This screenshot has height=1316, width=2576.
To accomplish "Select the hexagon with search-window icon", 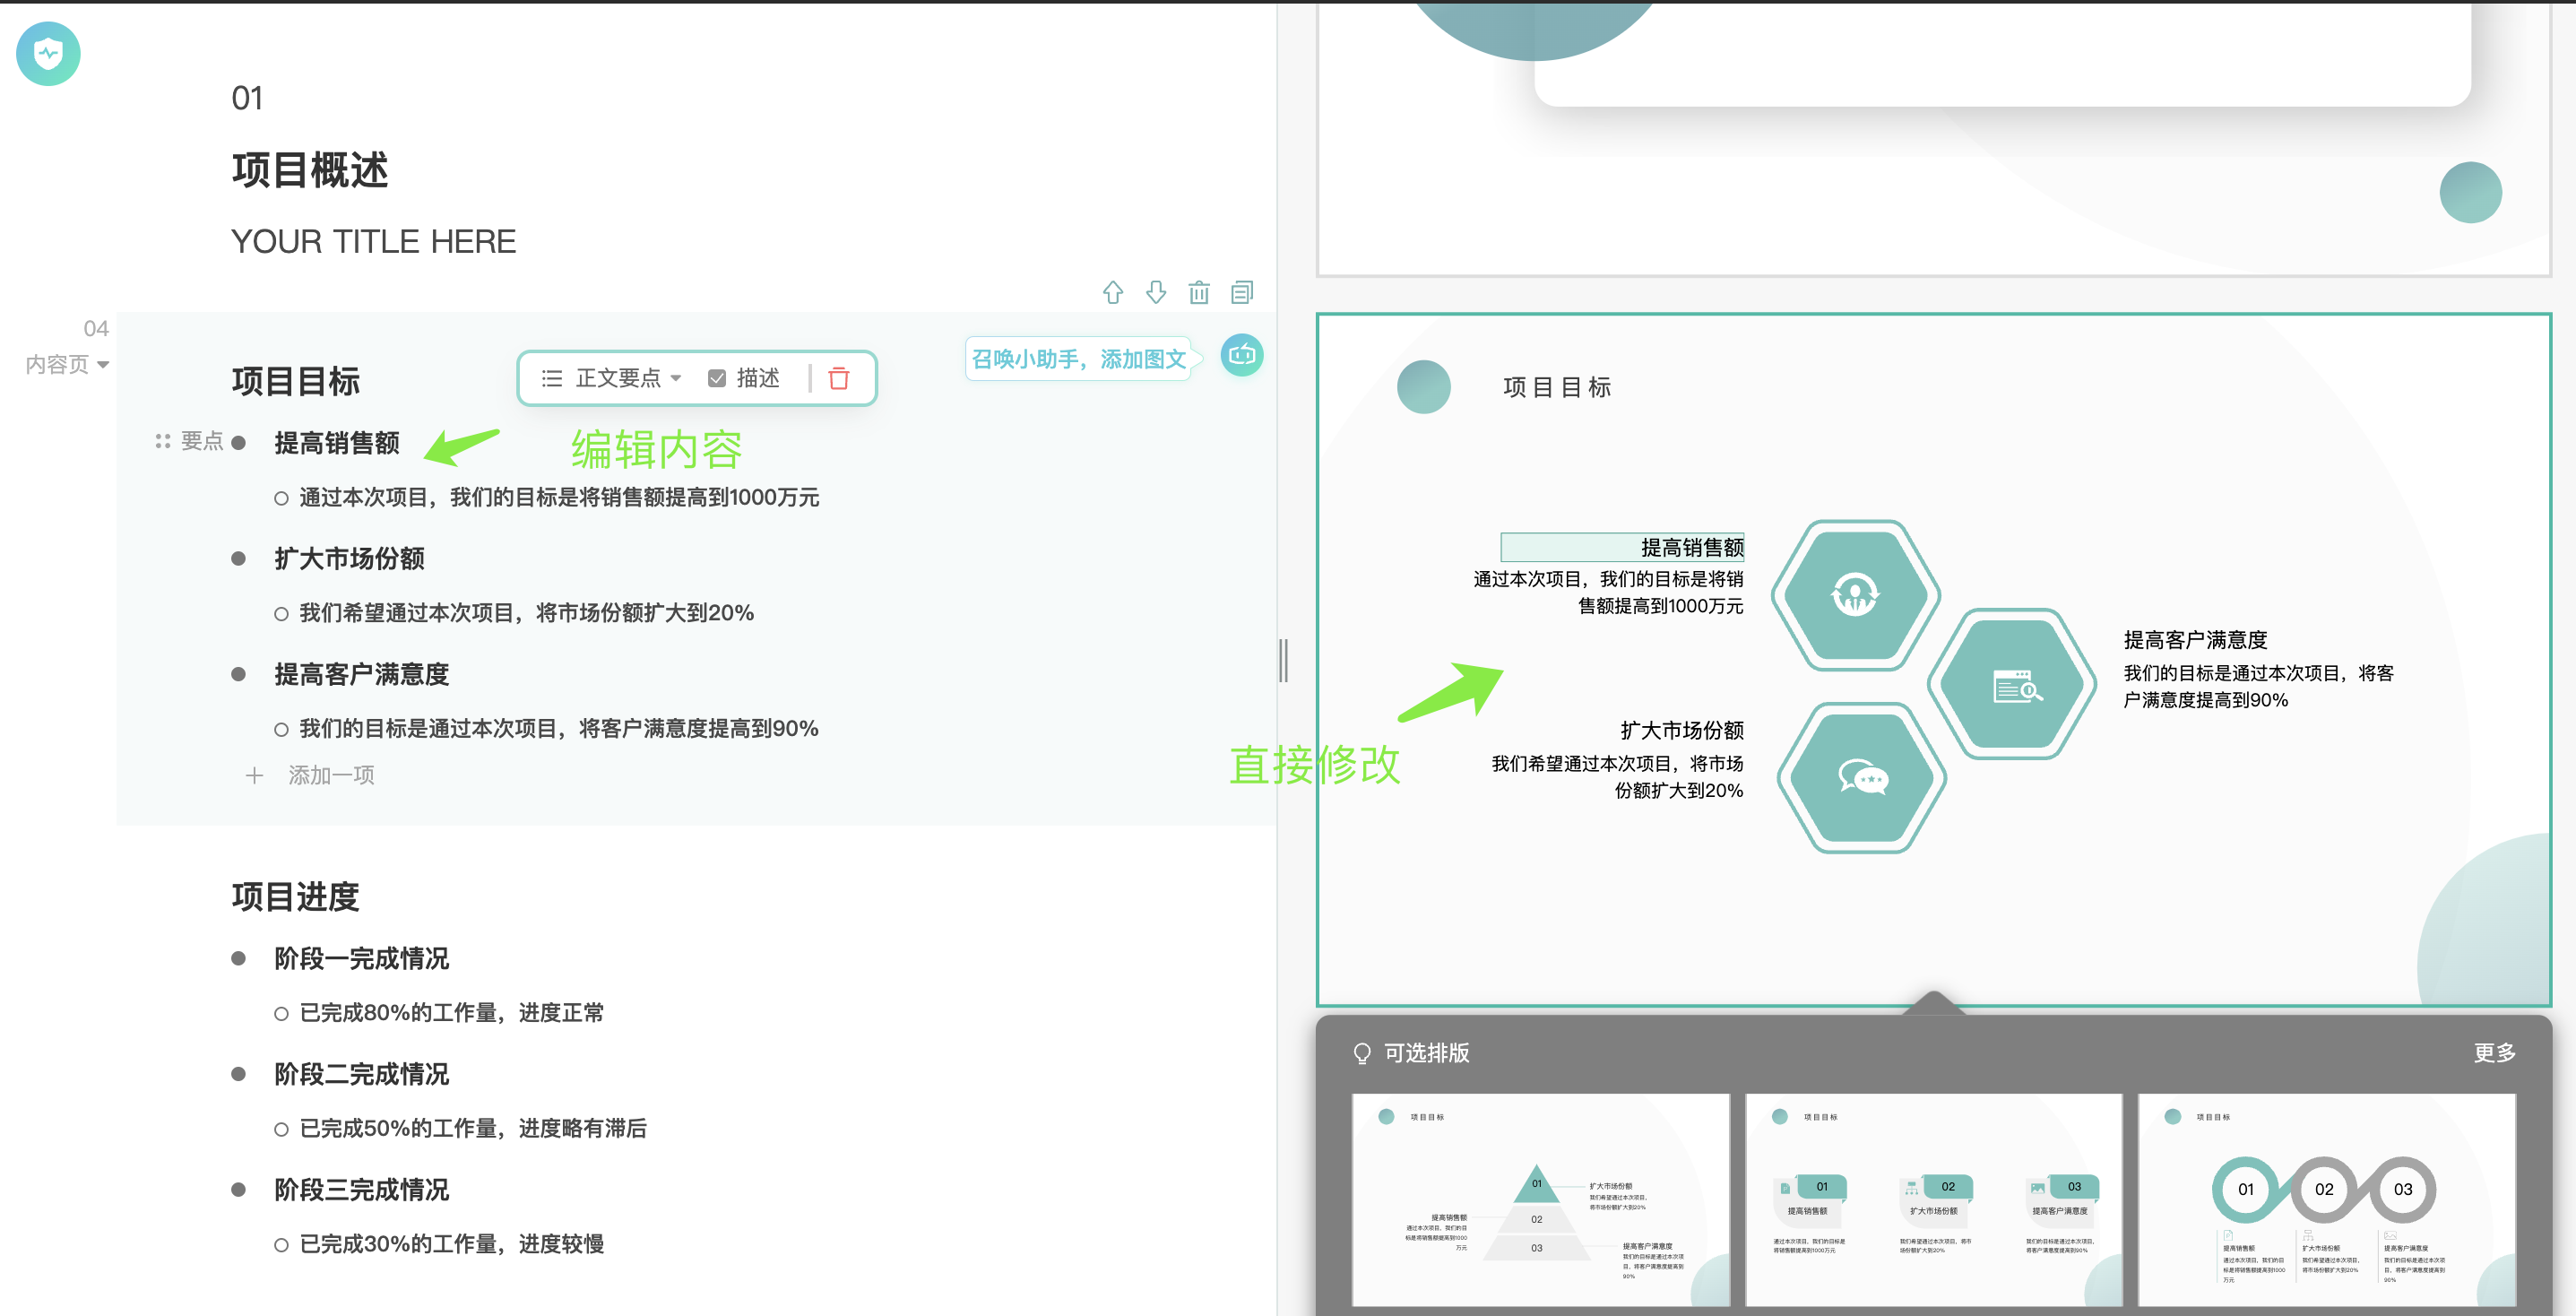I will coord(2012,684).
